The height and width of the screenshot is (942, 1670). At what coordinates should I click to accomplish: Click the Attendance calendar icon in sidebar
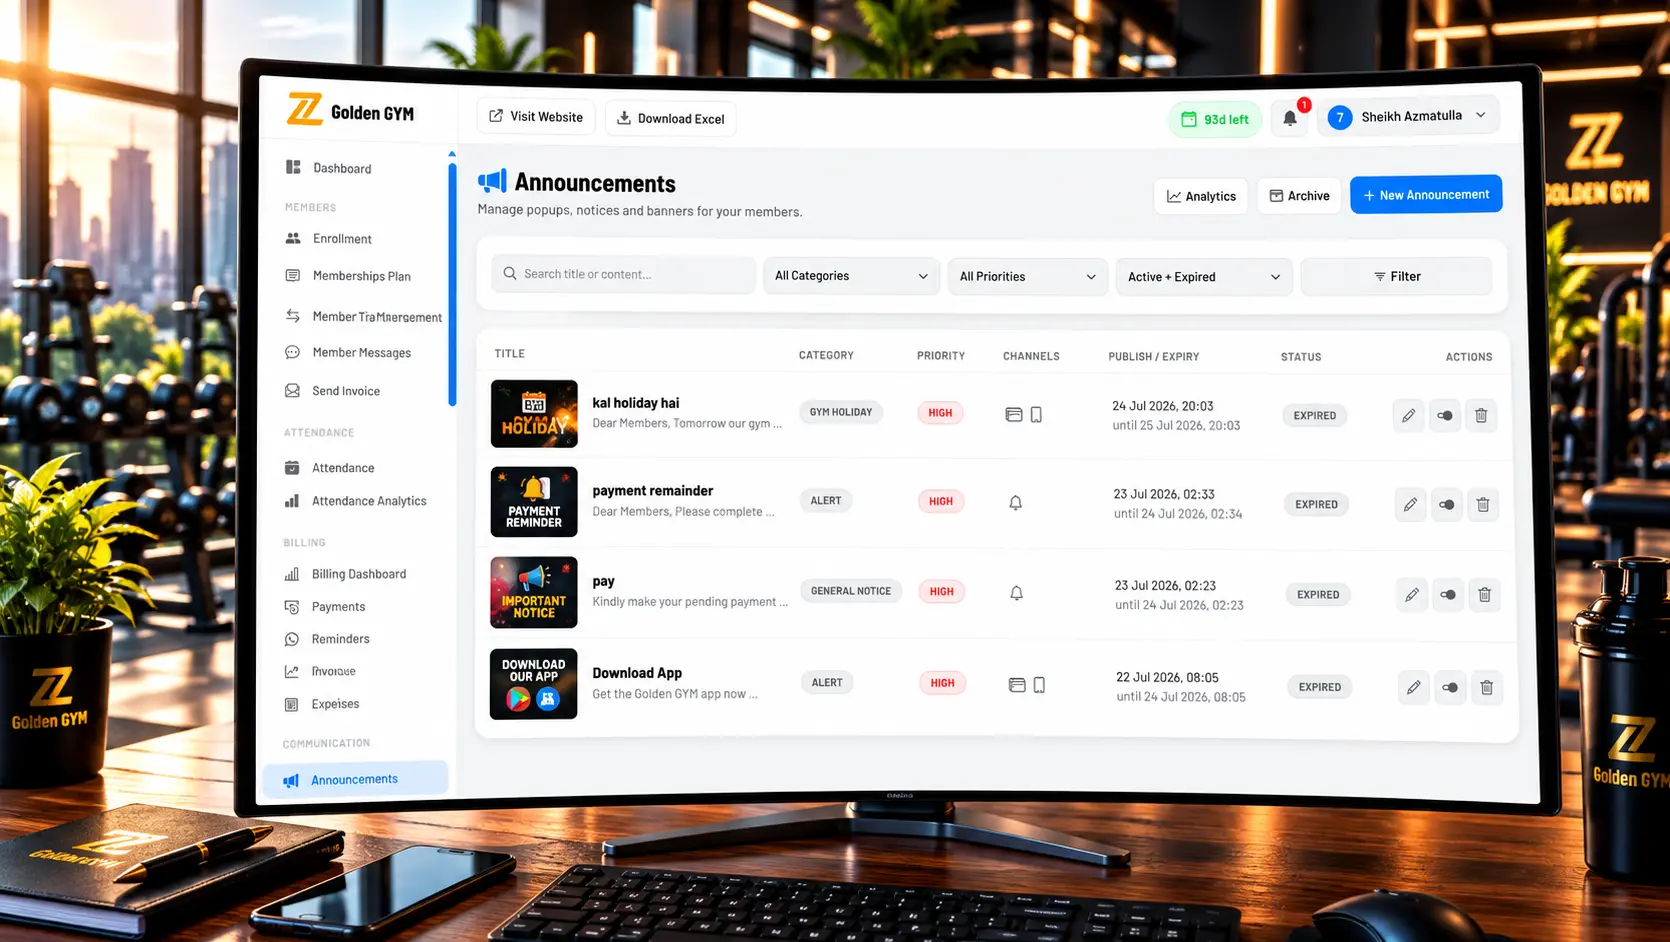click(x=292, y=467)
